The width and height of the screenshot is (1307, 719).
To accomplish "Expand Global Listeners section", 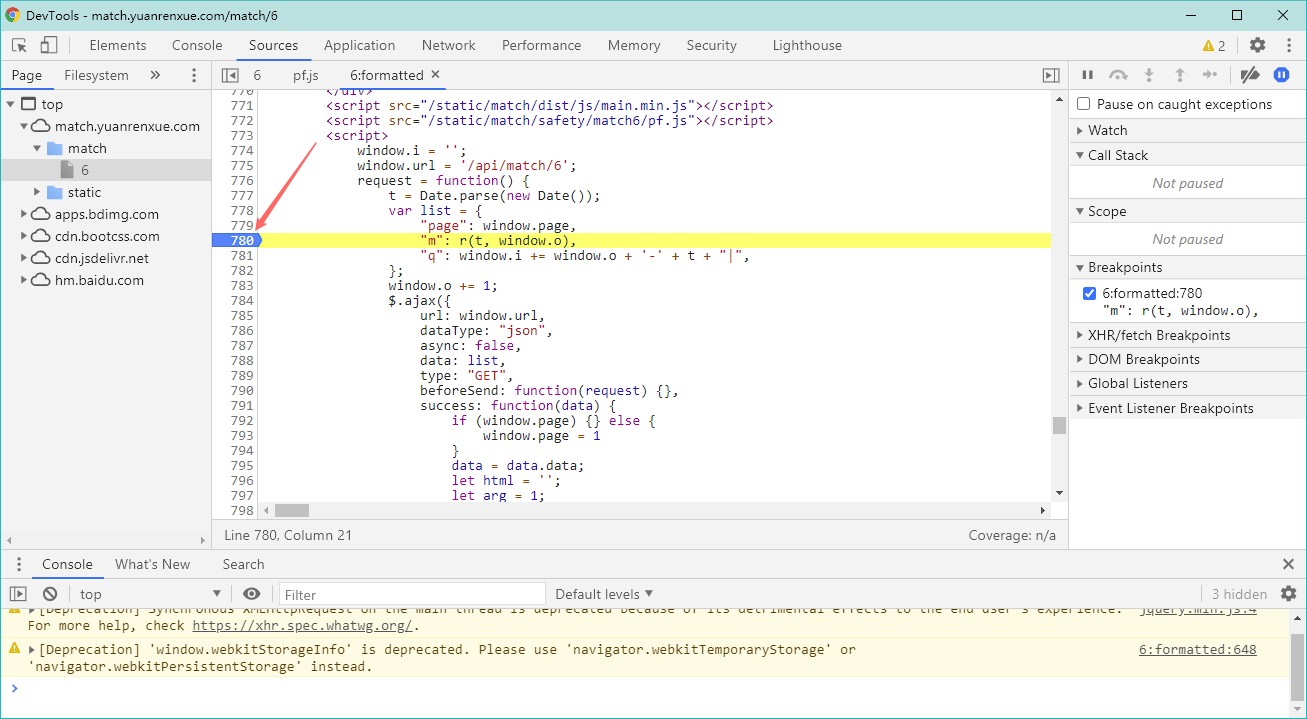I will [1188, 383].
